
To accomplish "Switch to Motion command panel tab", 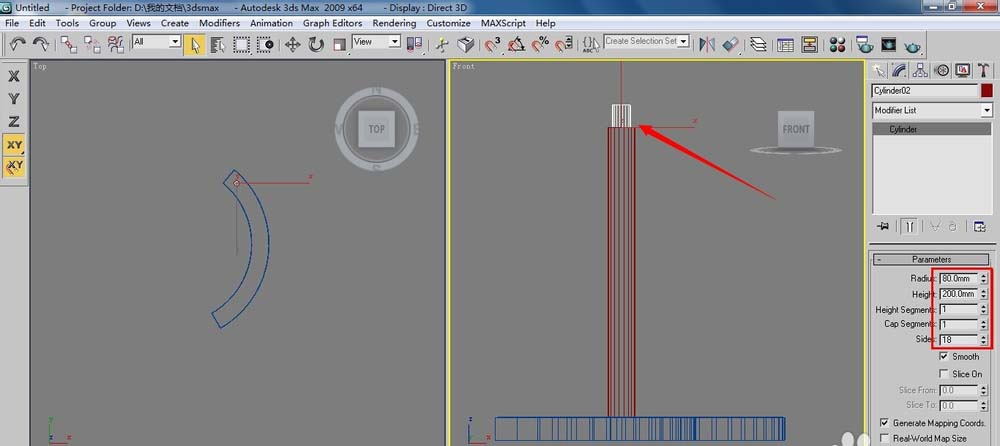I will pos(941,70).
